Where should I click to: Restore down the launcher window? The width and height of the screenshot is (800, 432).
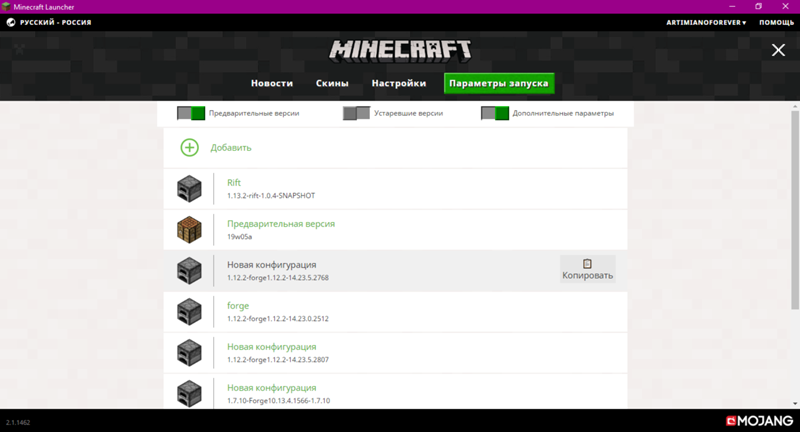pyautogui.click(x=759, y=7)
